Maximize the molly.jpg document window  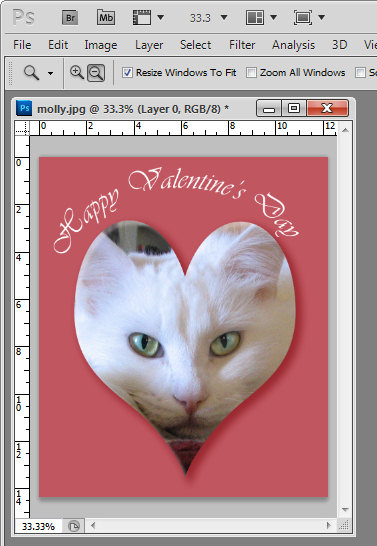(294, 108)
